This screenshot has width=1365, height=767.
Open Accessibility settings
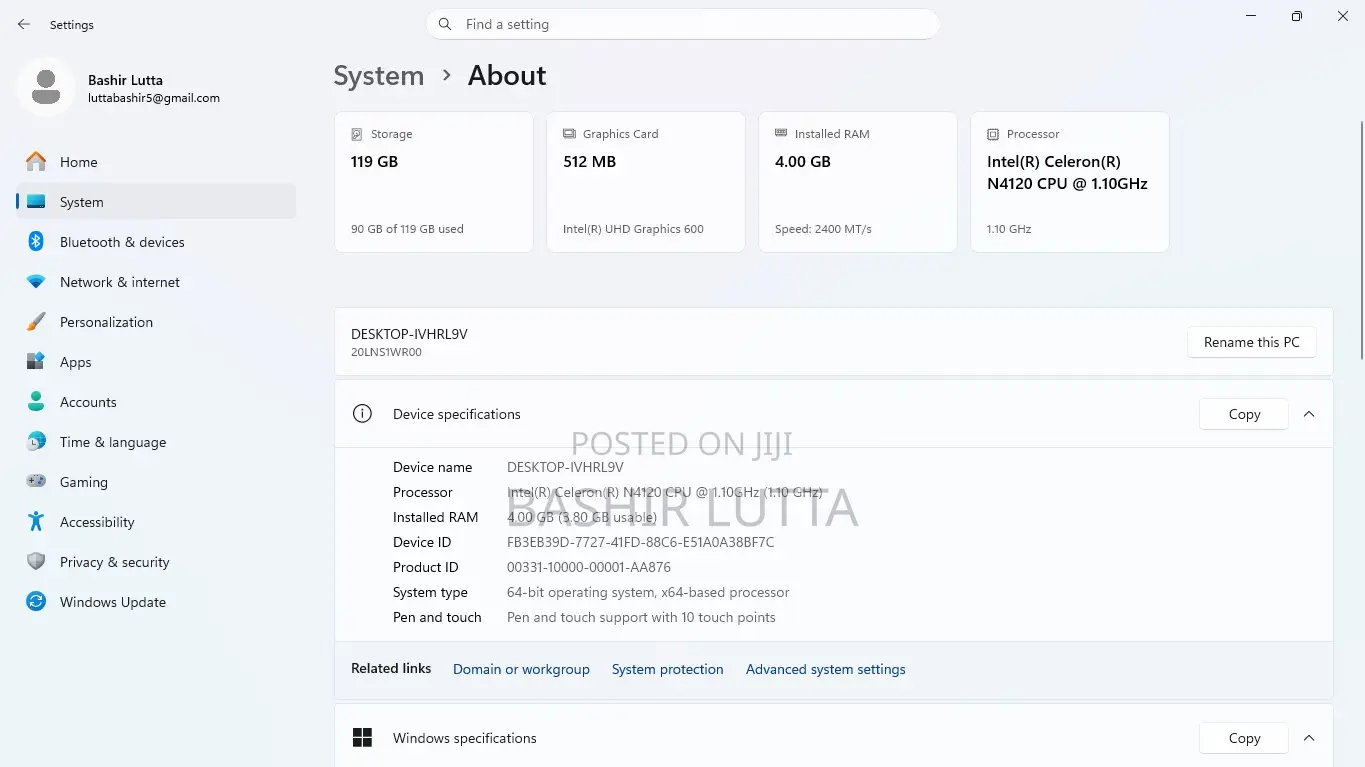point(156,522)
